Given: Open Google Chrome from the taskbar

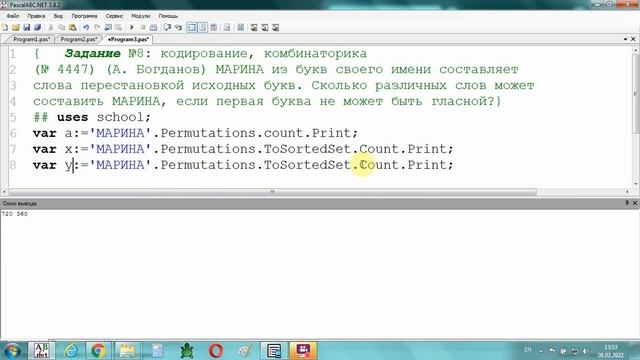Looking at the screenshot, I should (x=98, y=351).
